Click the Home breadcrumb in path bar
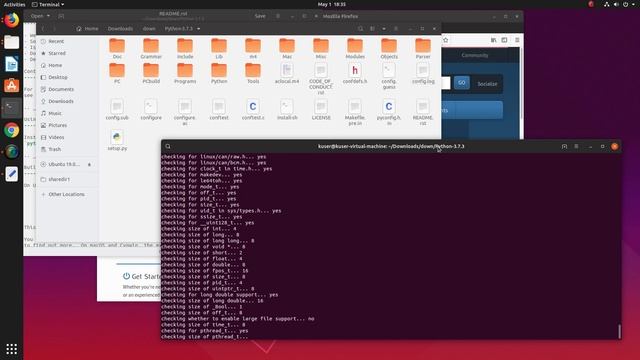The width and height of the screenshot is (640, 360). point(88,29)
